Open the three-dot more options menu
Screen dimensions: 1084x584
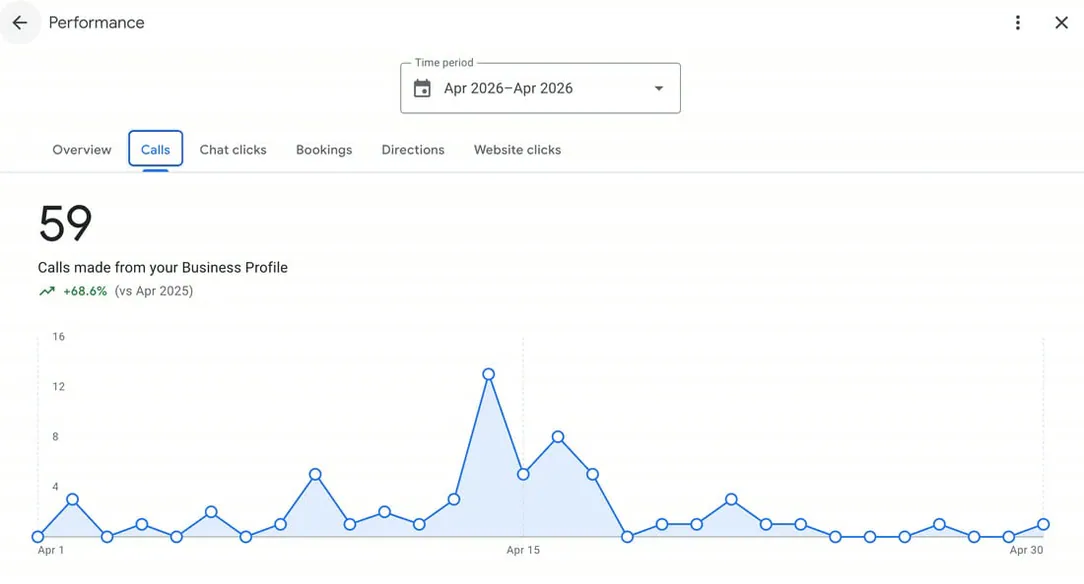[x=1017, y=23]
